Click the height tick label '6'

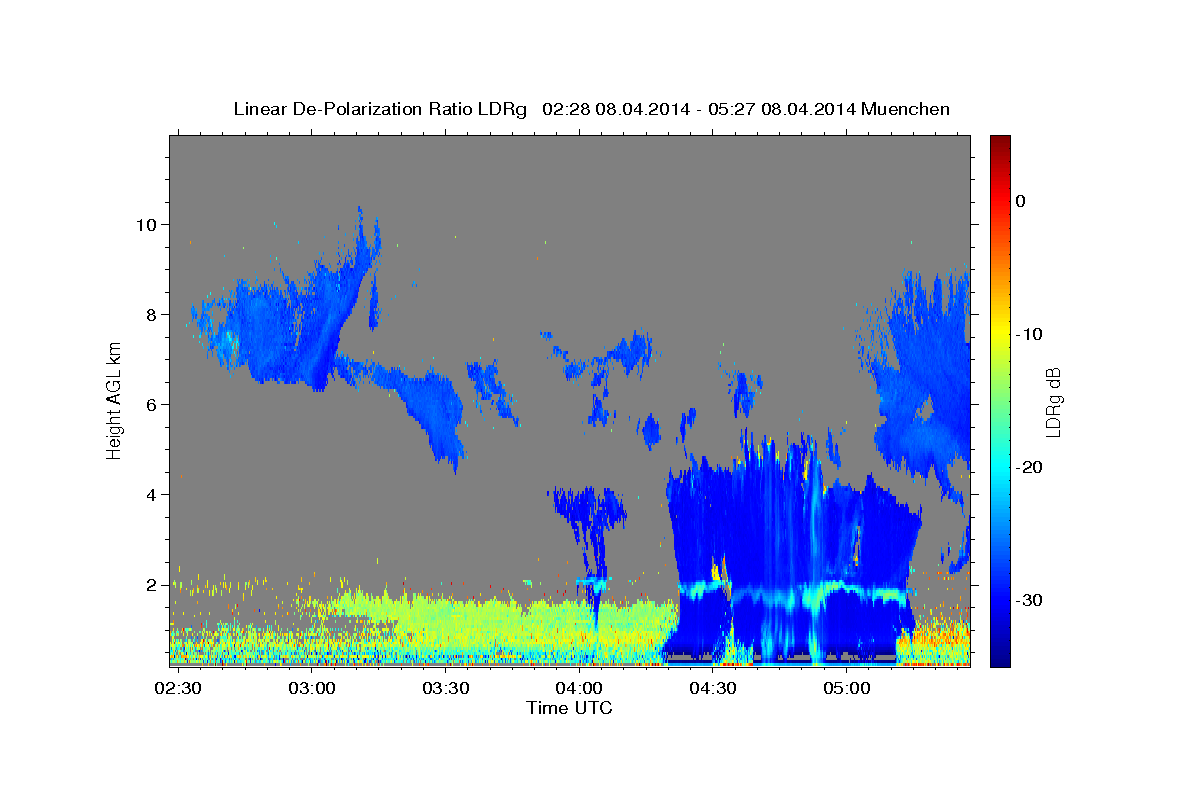pos(152,404)
